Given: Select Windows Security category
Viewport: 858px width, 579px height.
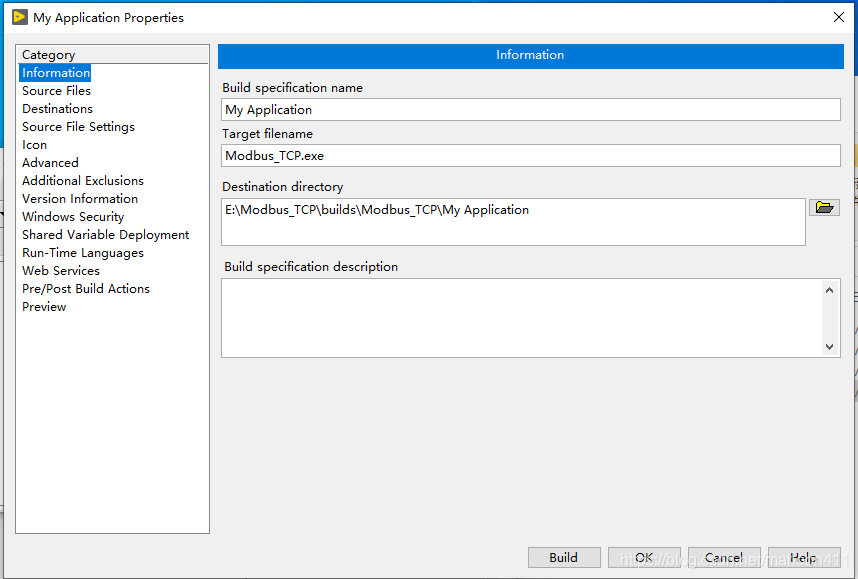Looking at the screenshot, I should coord(73,217).
